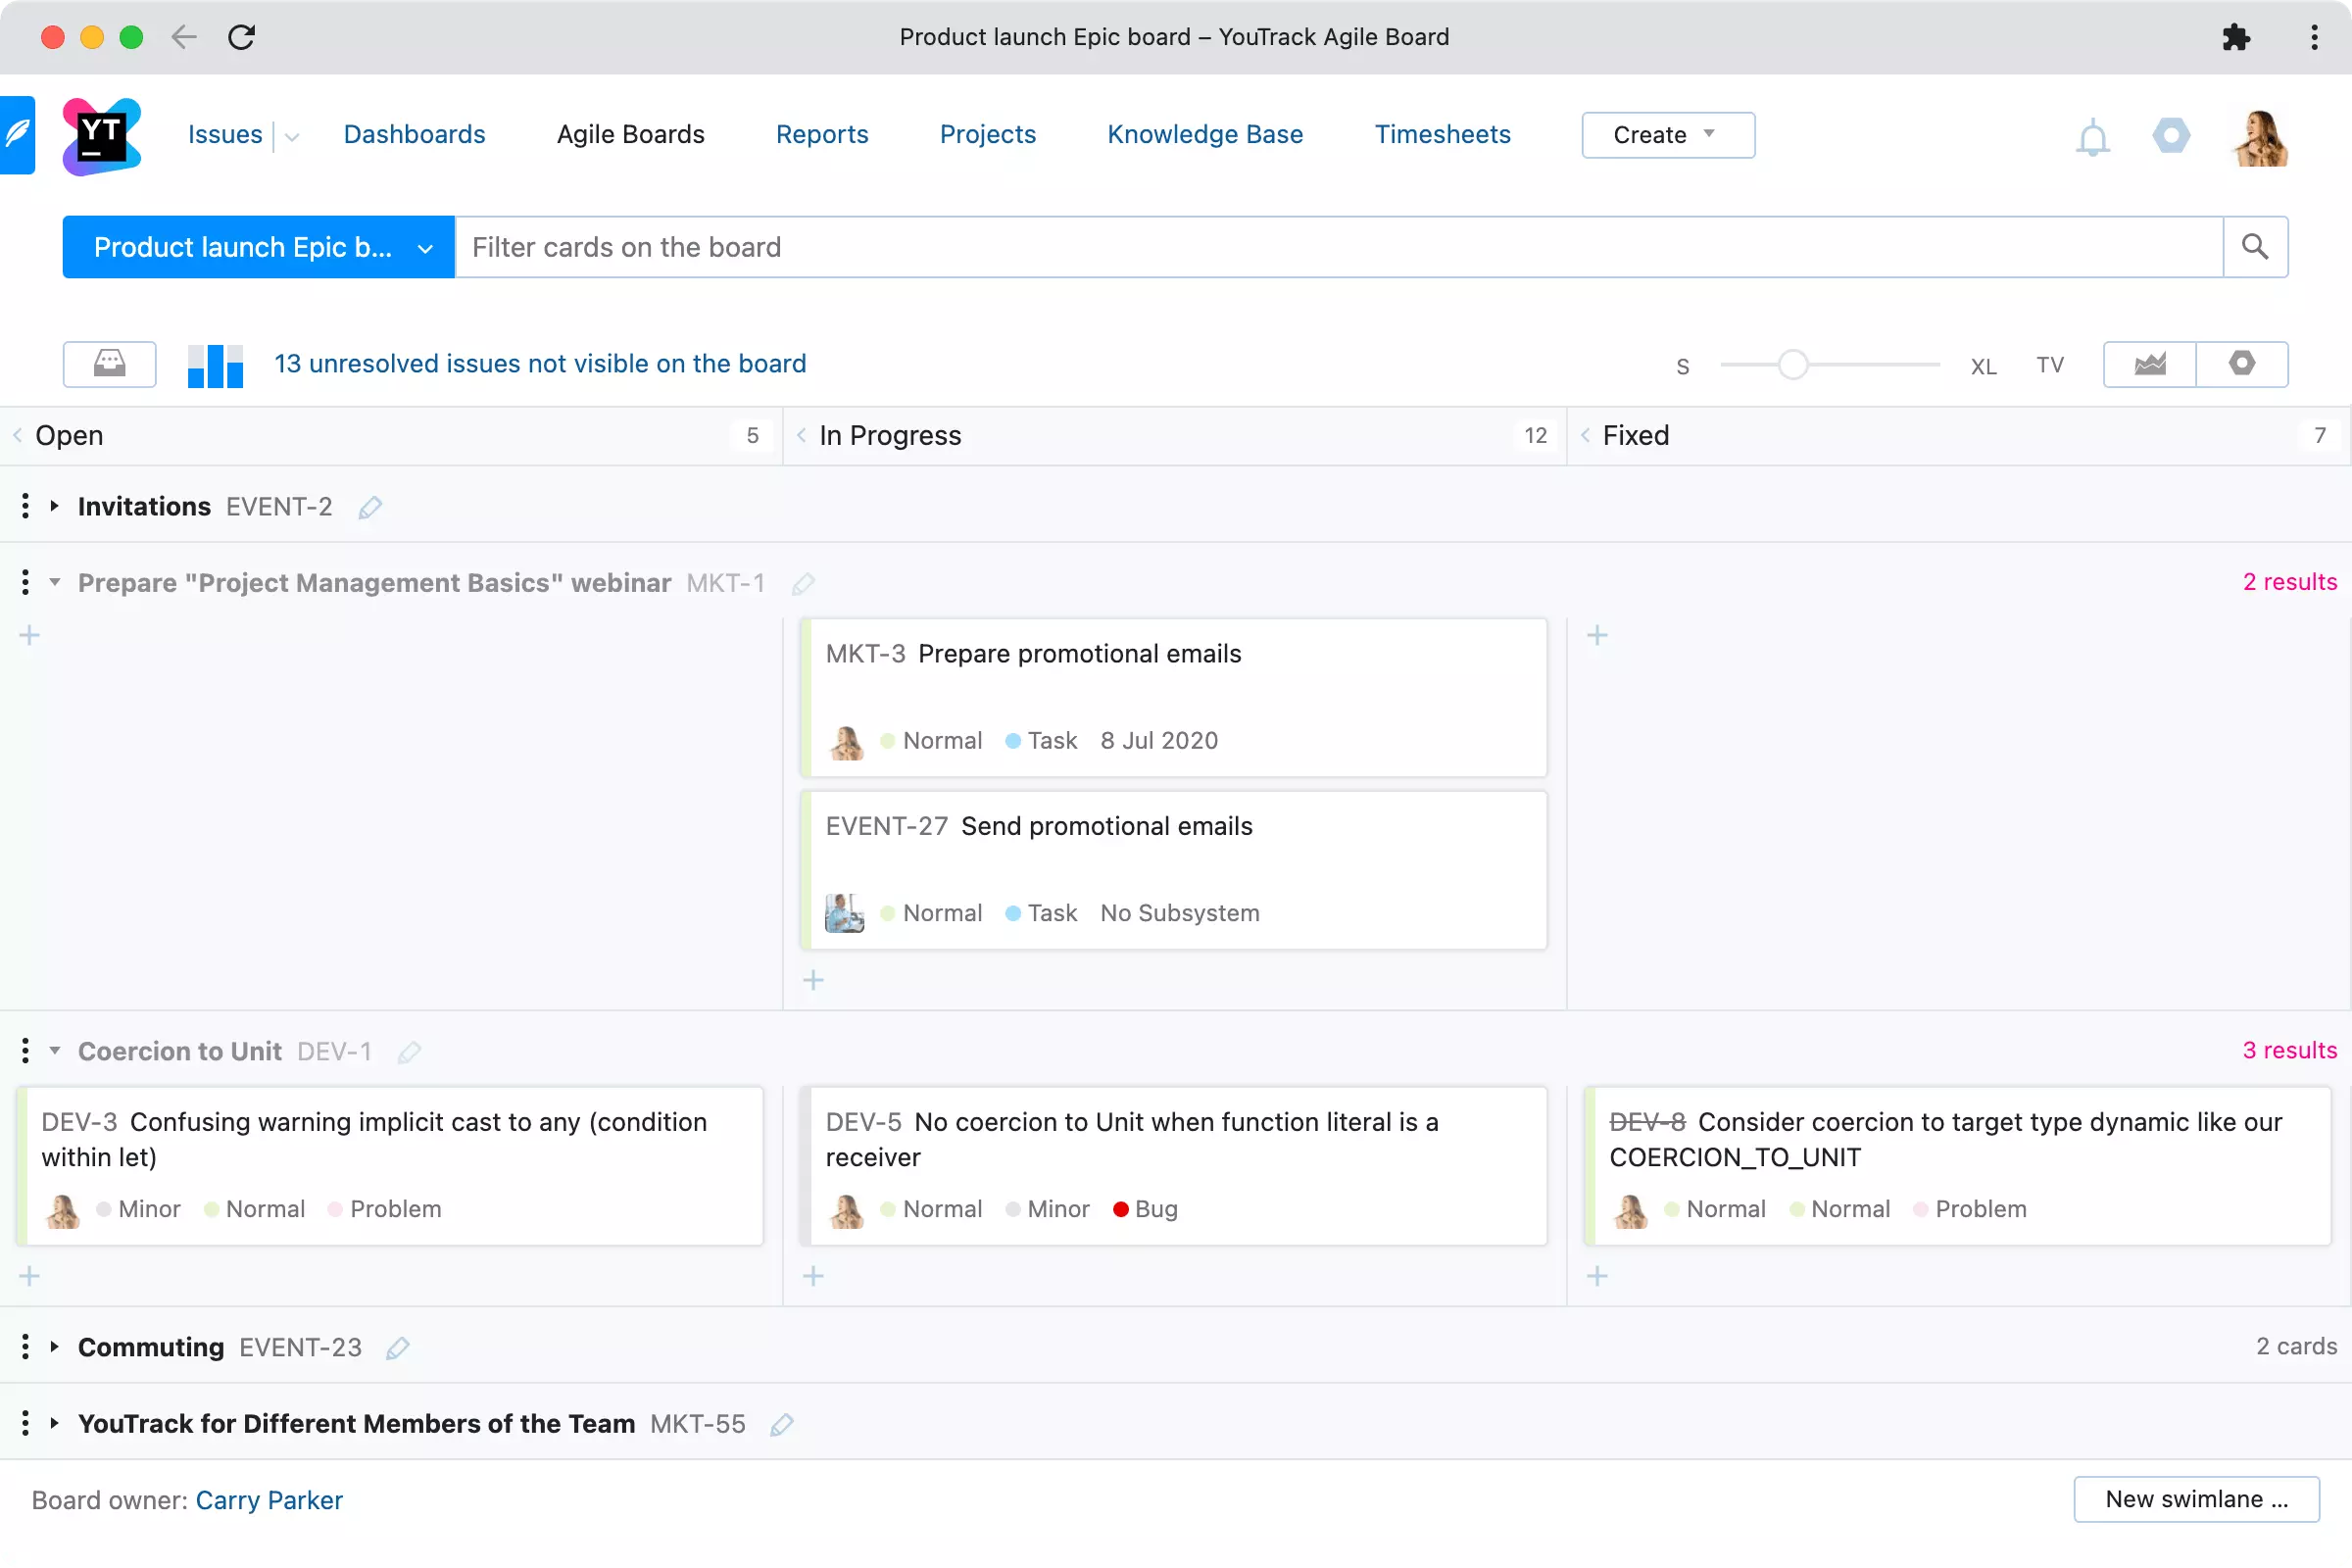Click the blue feather icon tab

(x=17, y=135)
